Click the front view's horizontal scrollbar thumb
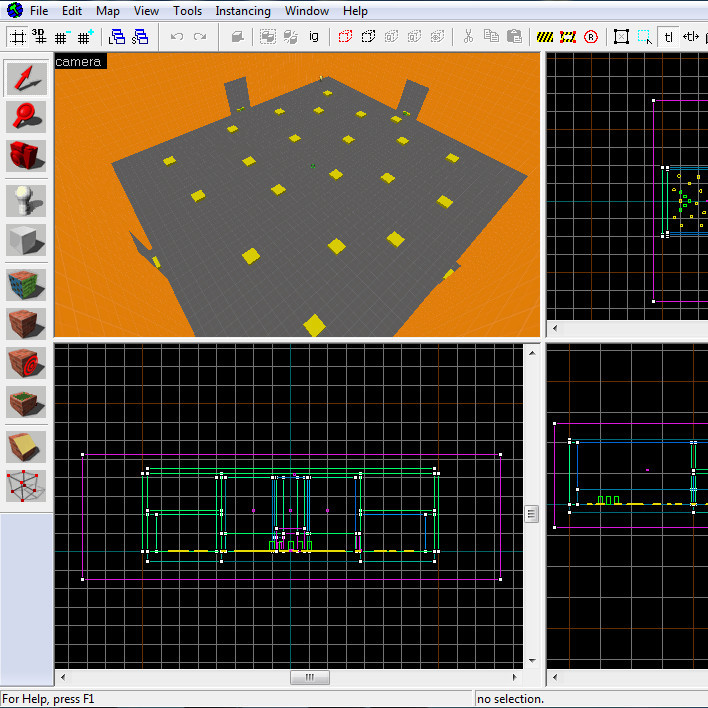 (x=310, y=677)
